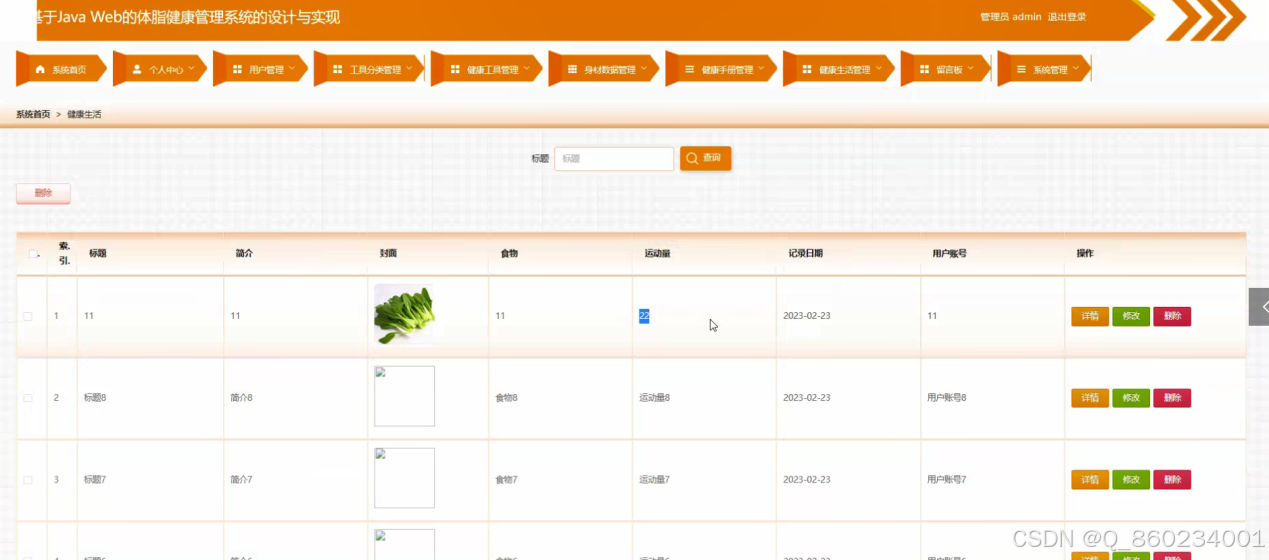Click the 标题8 title cell
The height and width of the screenshot is (560, 1269).
pyautogui.click(x=95, y=398)
